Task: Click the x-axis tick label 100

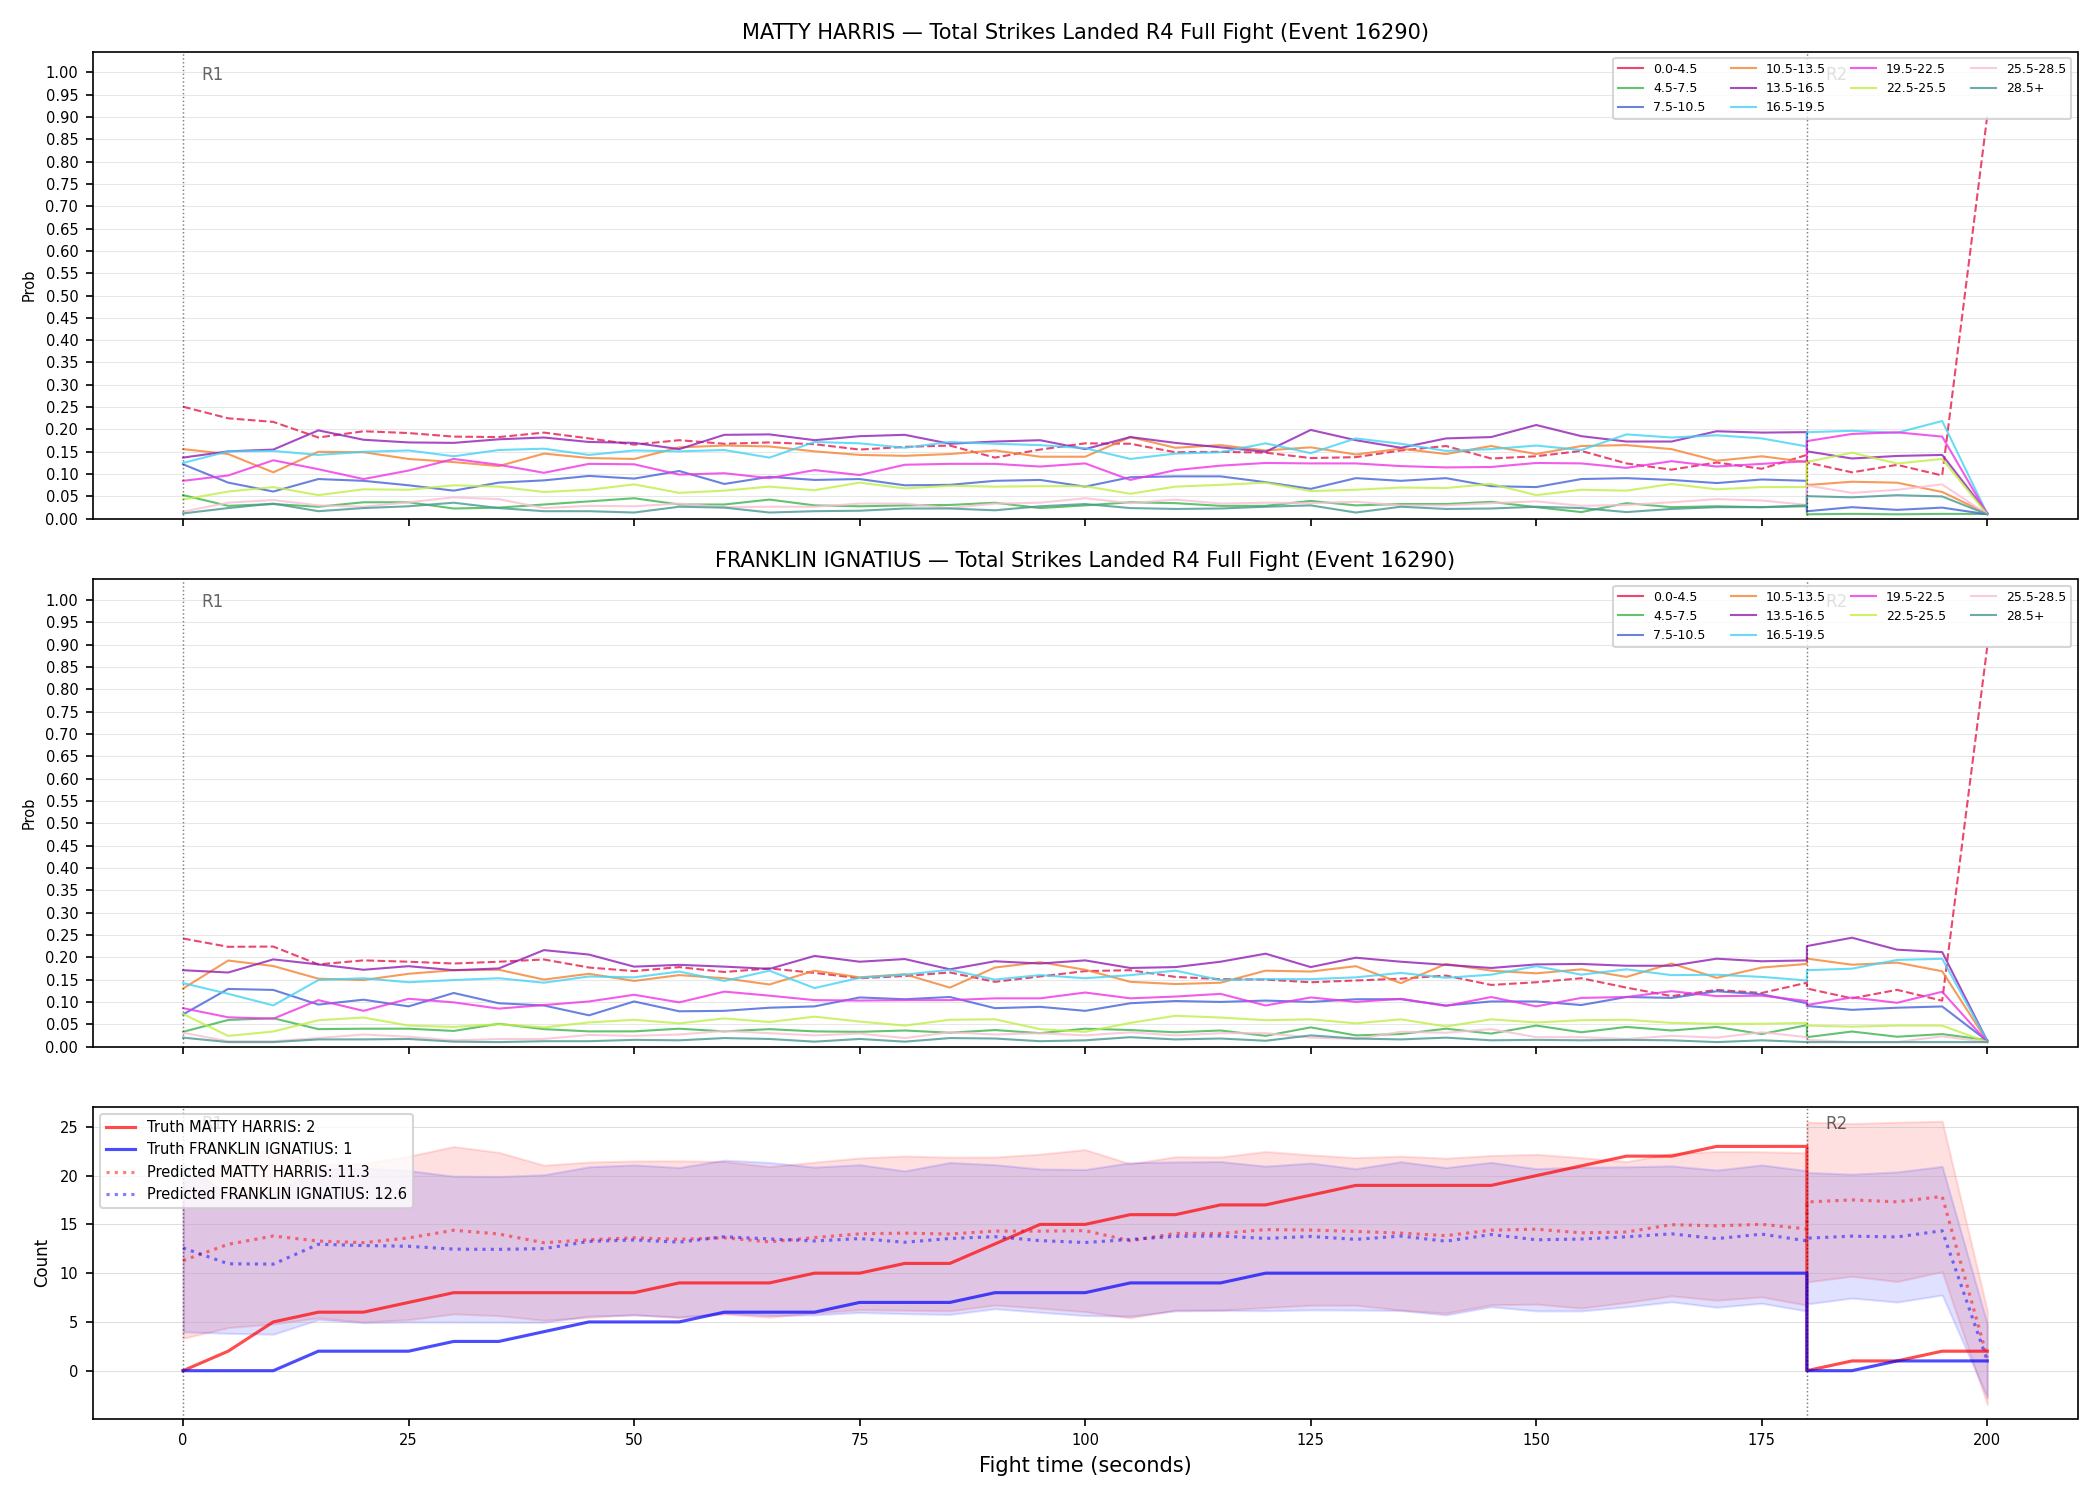Action: point(1085,1440)
